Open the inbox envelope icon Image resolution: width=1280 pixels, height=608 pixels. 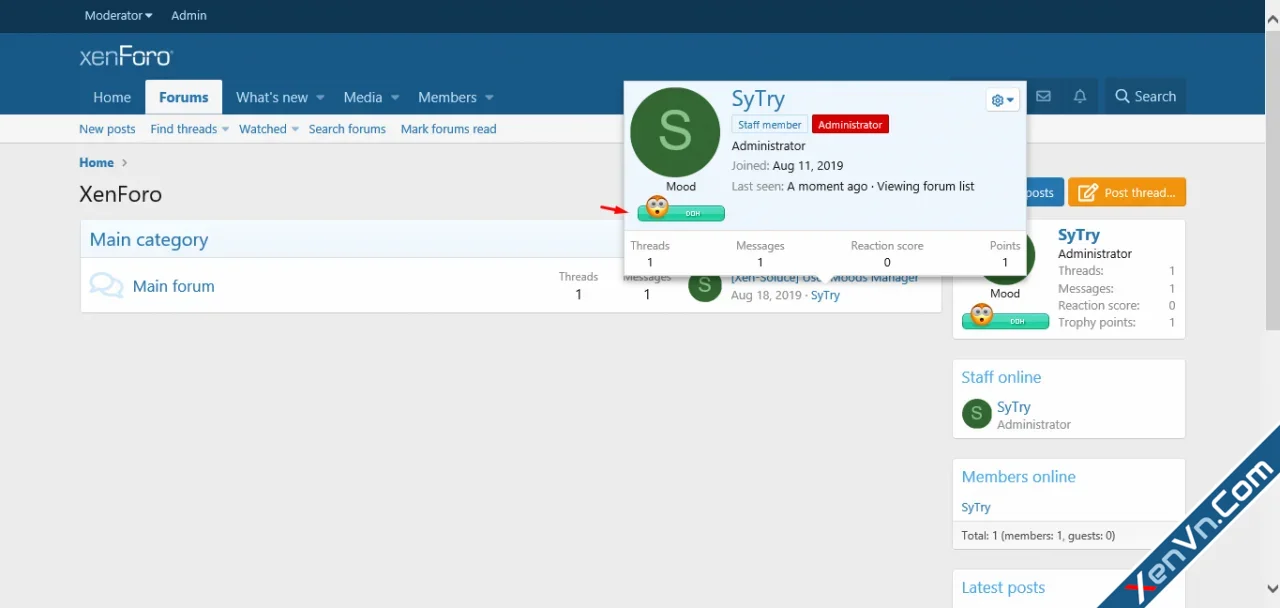click(x=1043, y=96)
